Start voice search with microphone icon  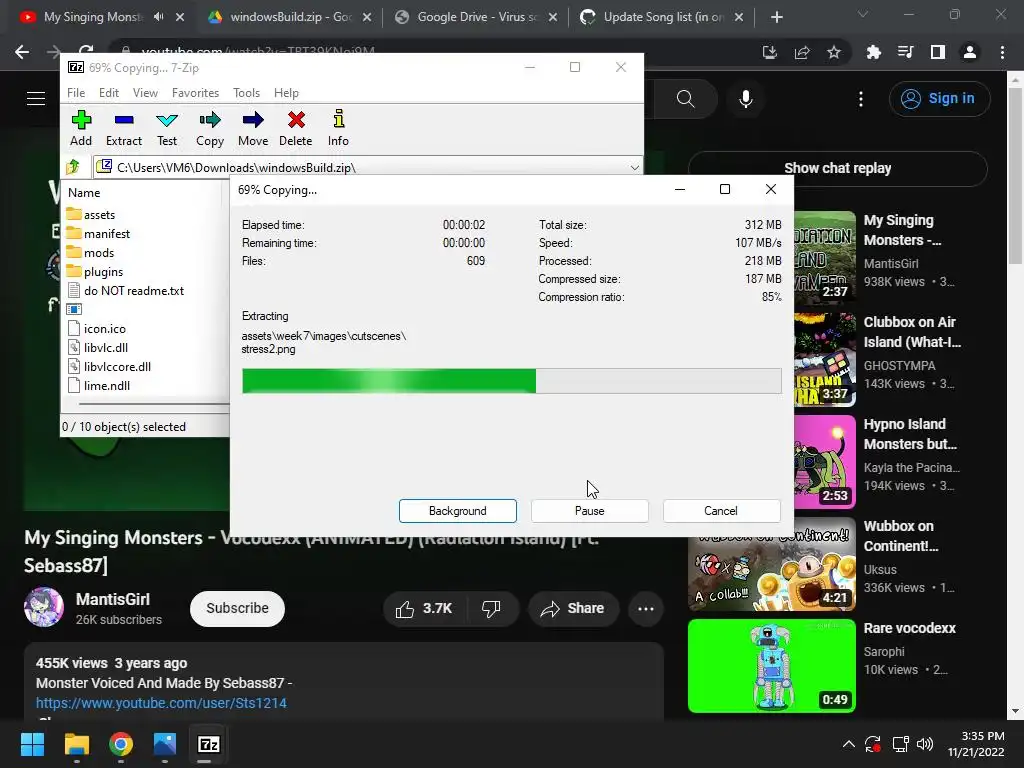point(746,99)
